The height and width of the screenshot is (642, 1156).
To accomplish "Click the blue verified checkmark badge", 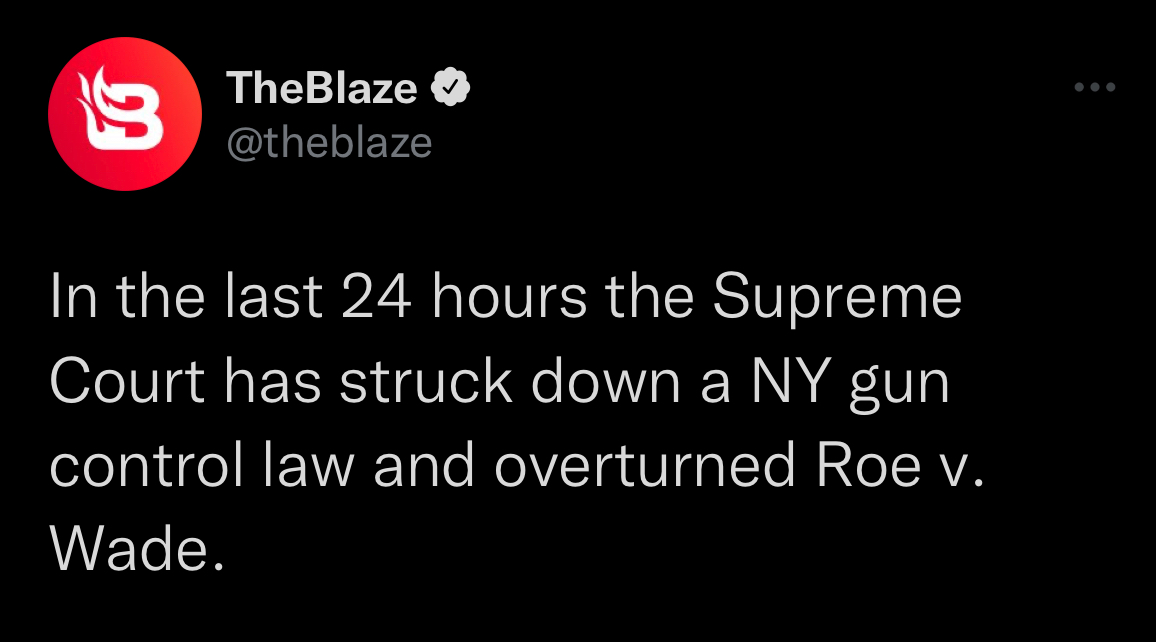I will (450, 88).
